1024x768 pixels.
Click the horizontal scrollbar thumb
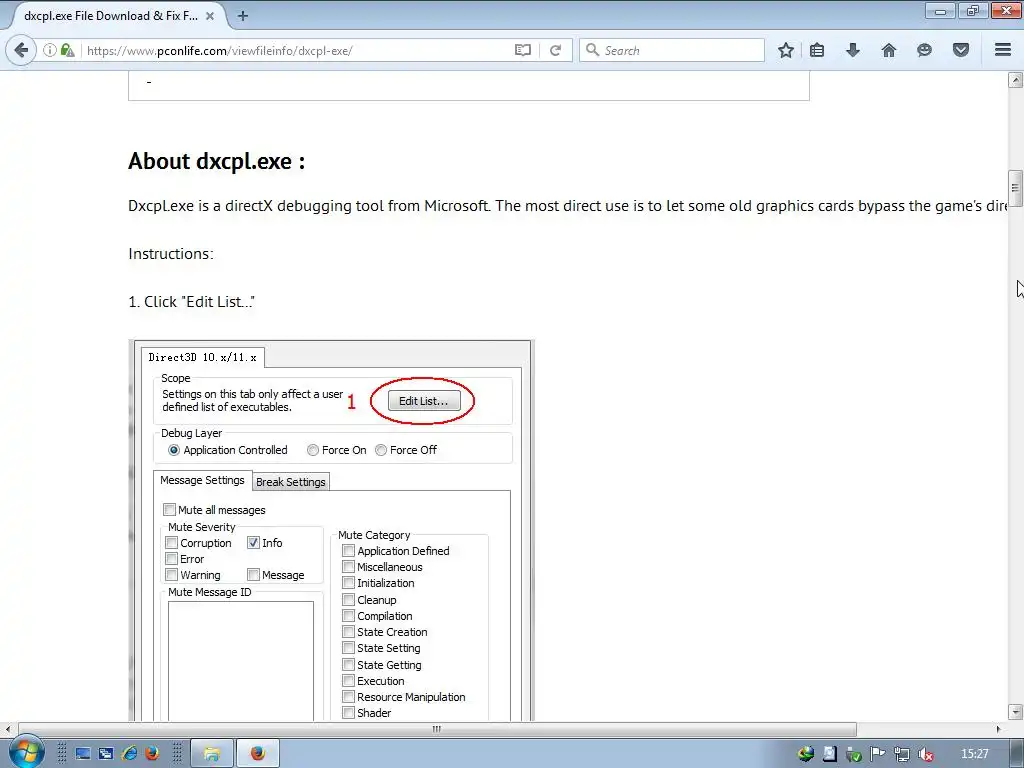tap(437, 729)
